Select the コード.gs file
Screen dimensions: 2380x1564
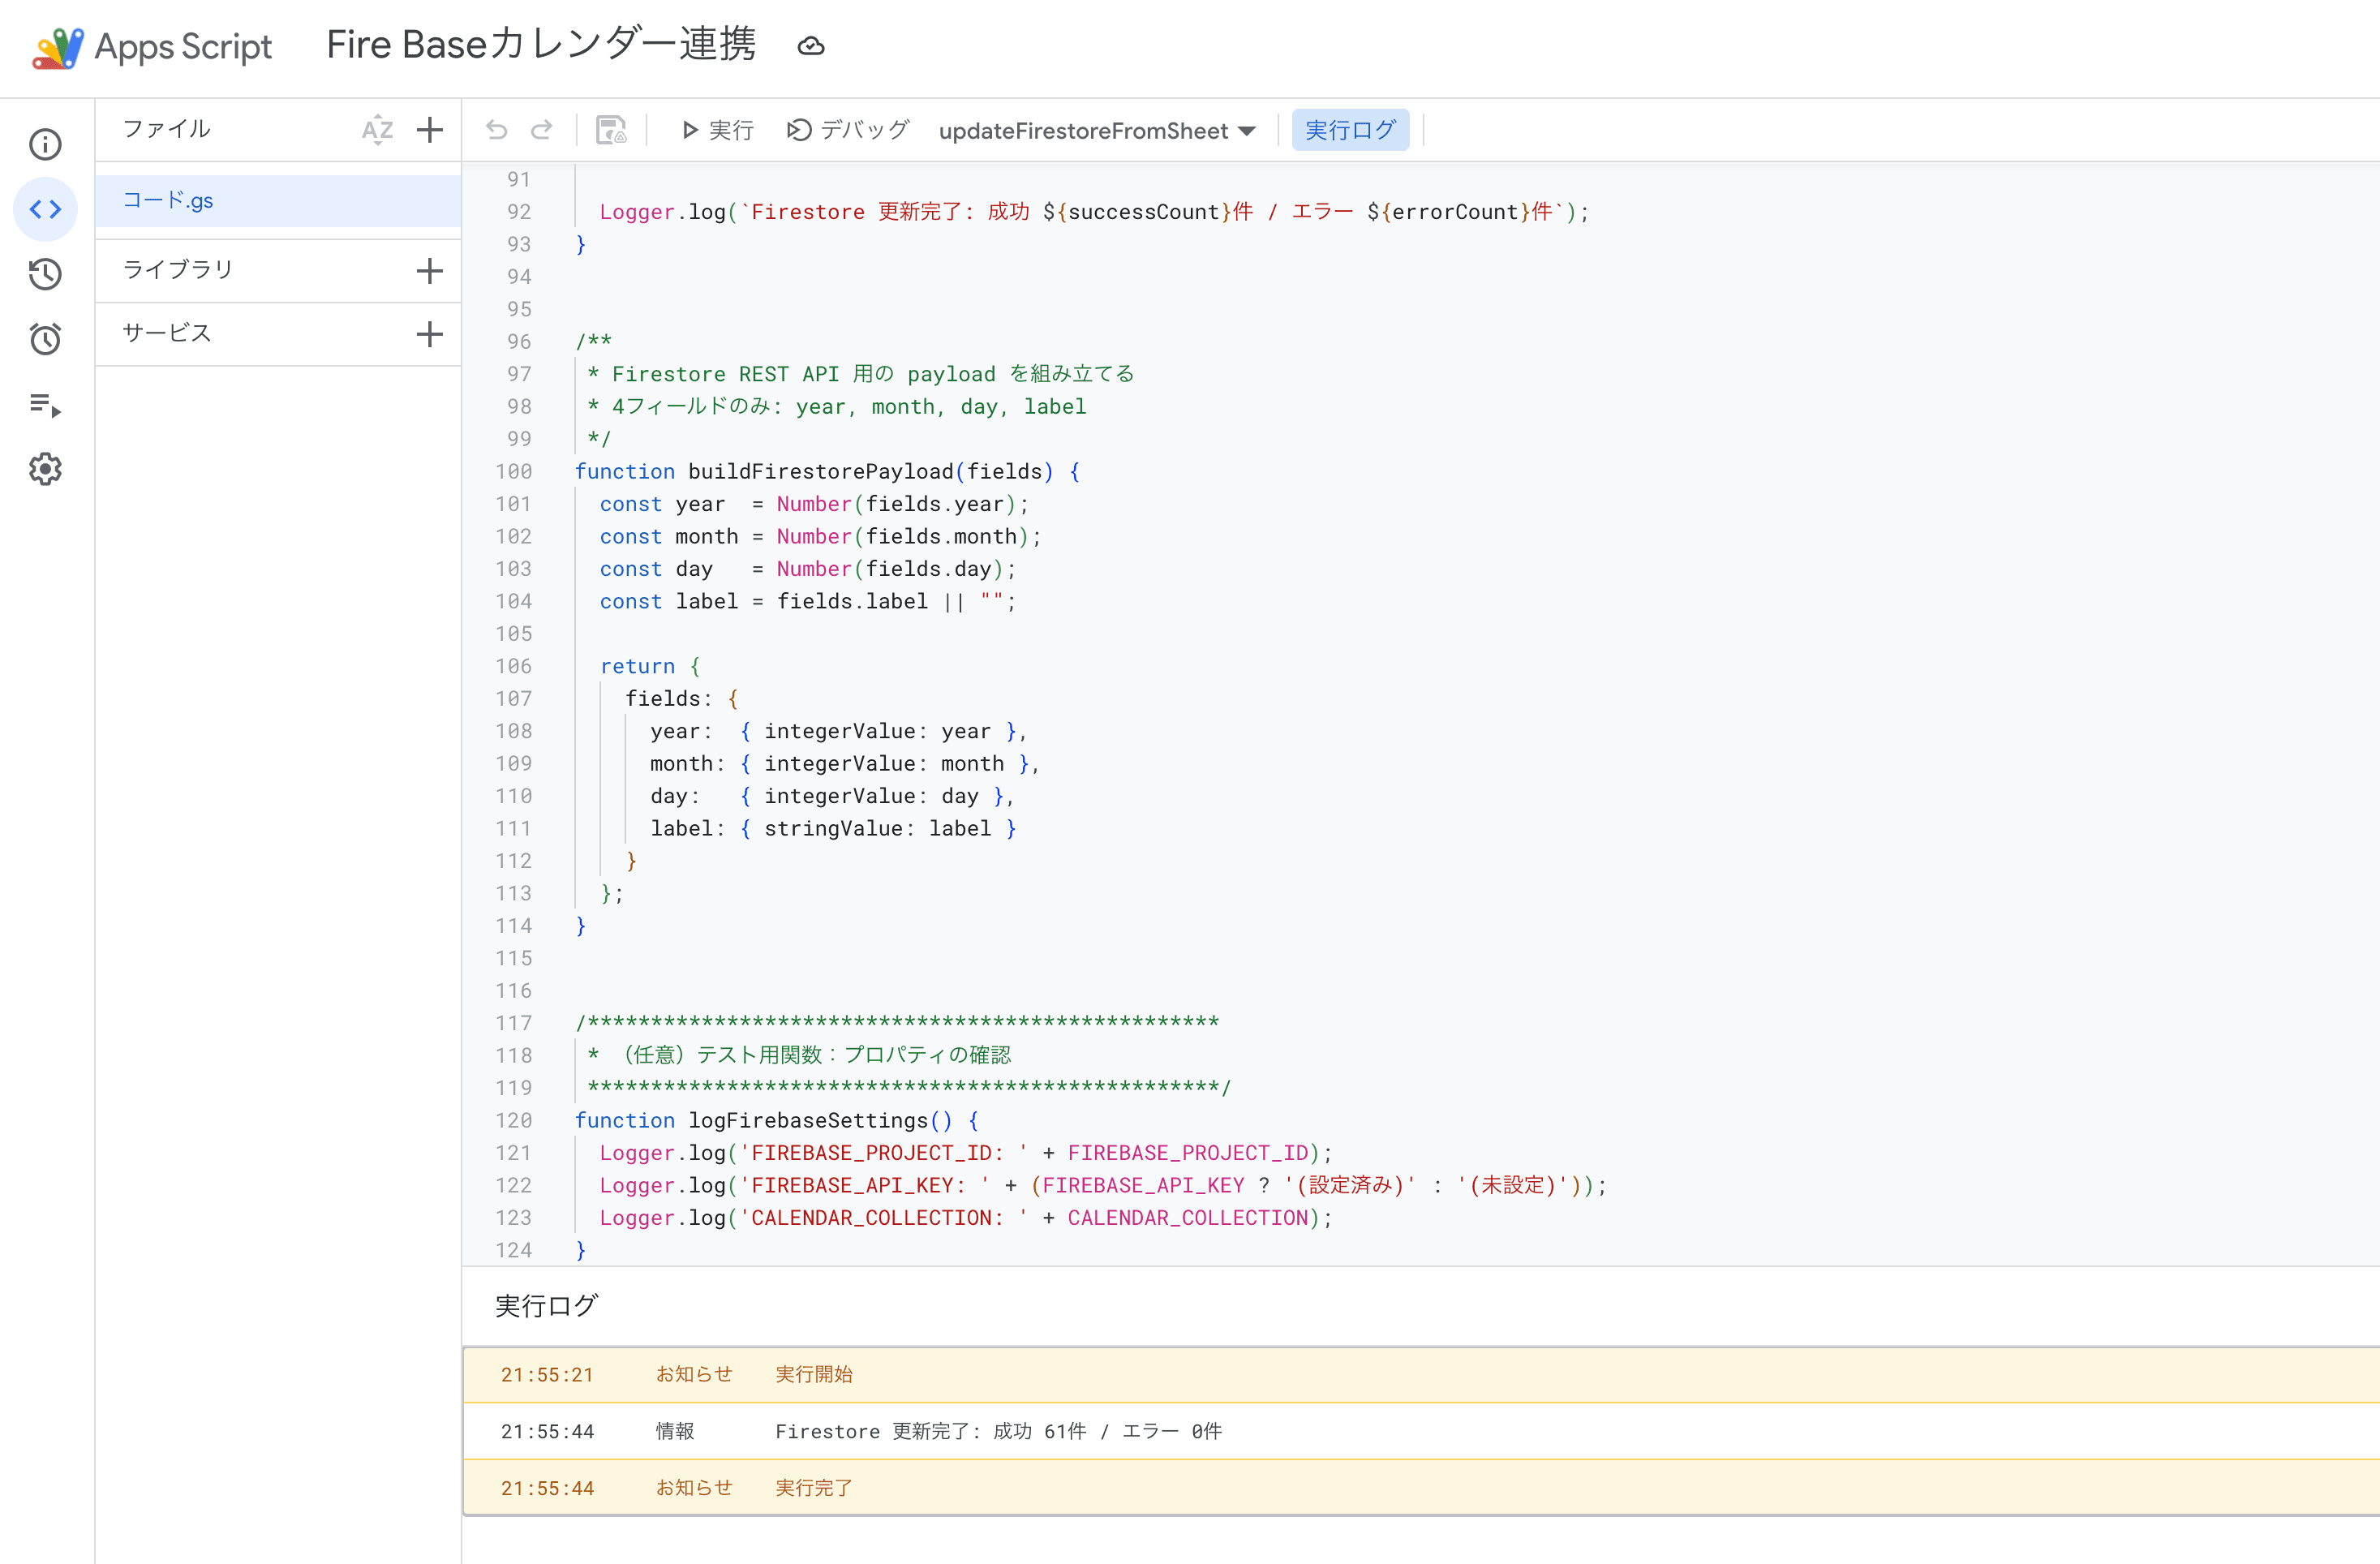(278, 201)
